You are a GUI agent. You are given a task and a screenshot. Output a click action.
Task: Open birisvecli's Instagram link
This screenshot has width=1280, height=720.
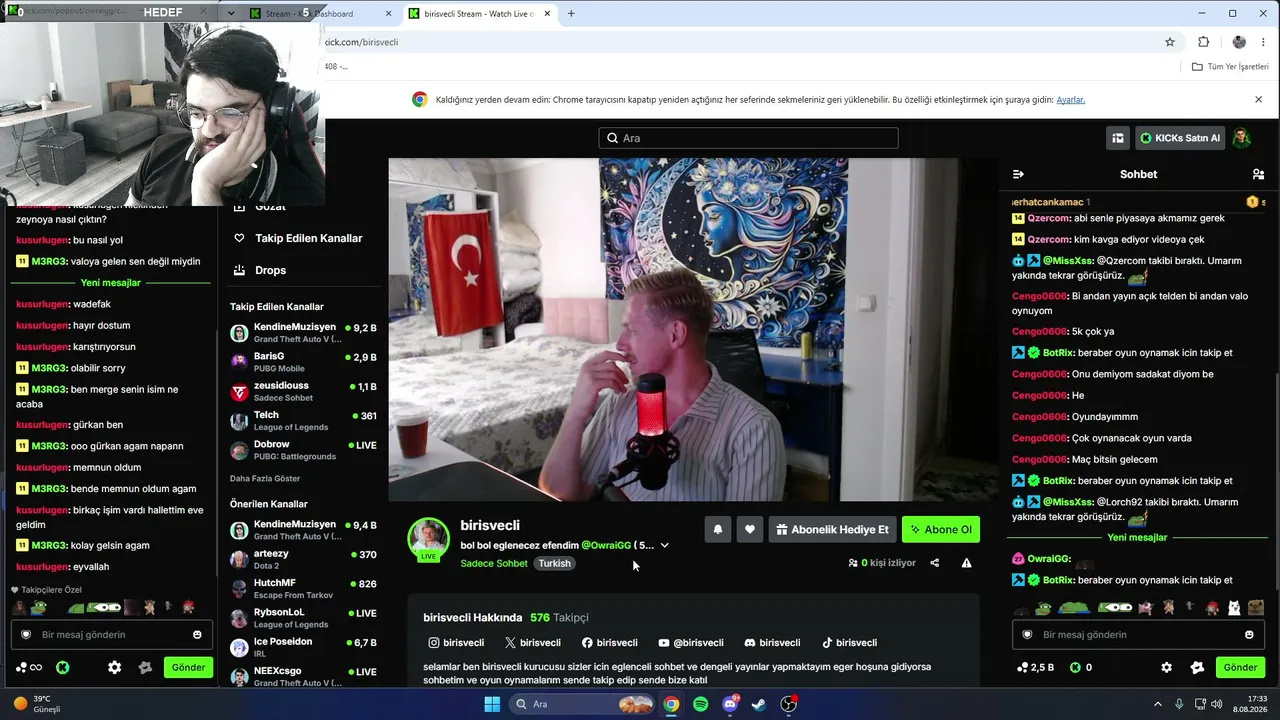click(x=456, y=643)
